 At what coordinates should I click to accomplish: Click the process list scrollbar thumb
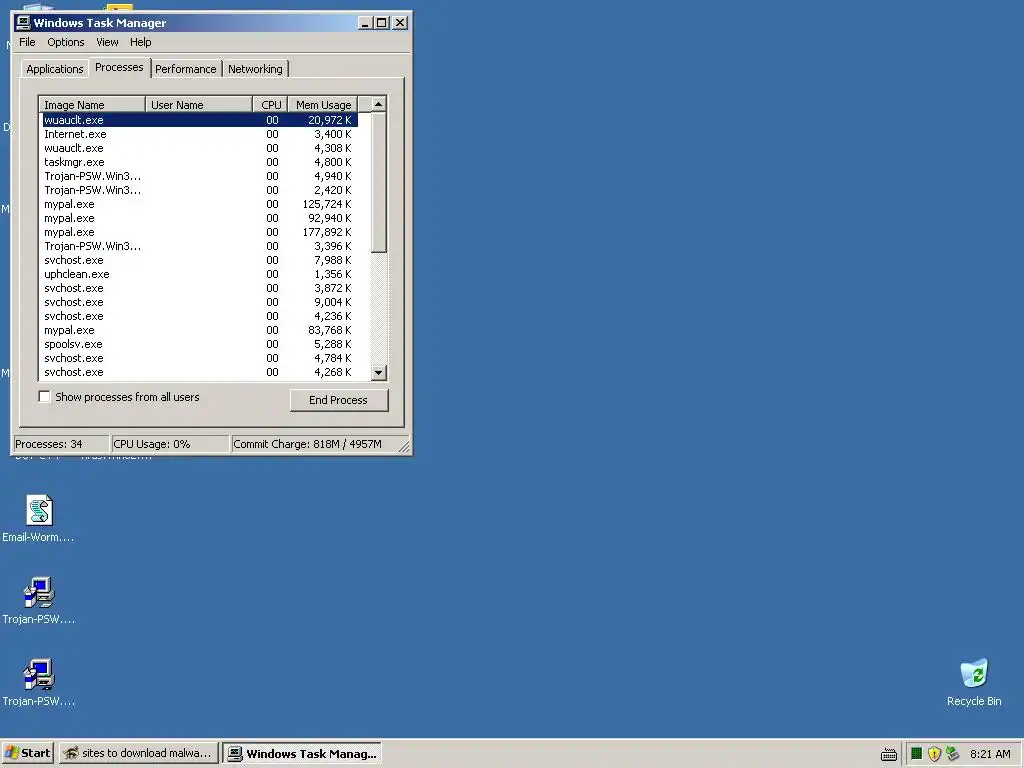(379, 182)
